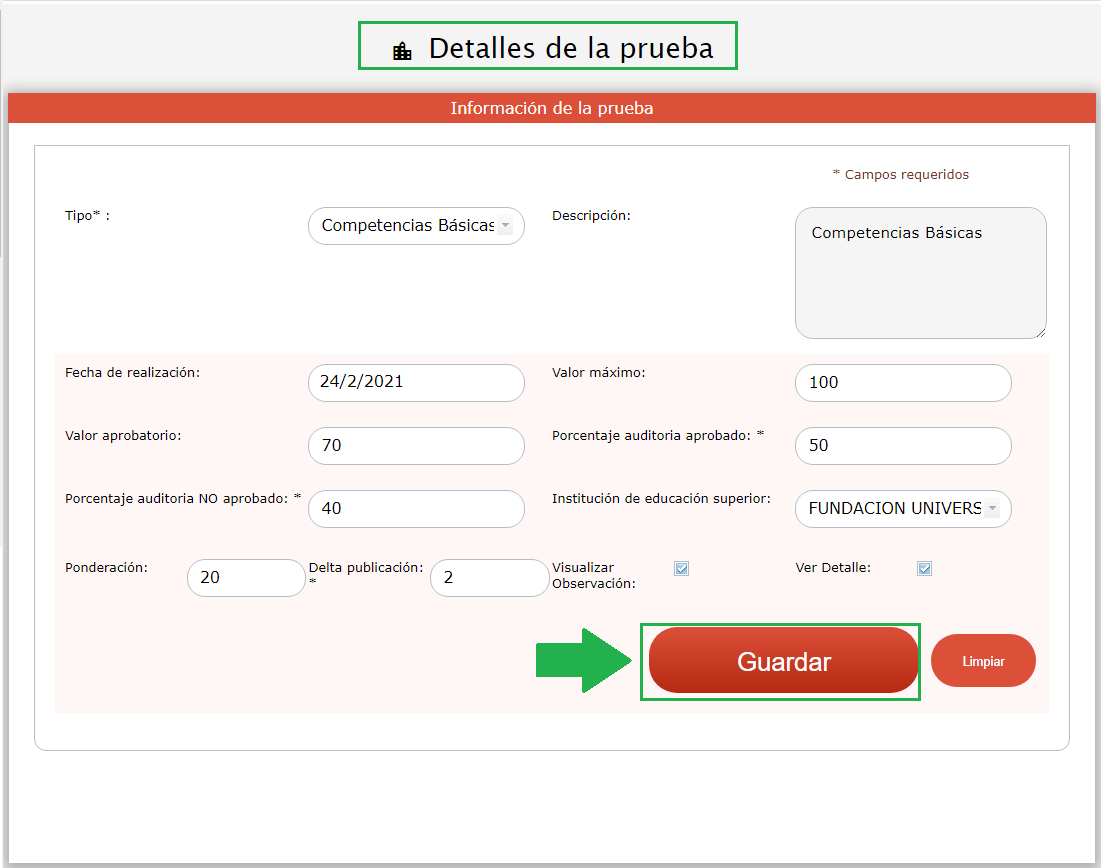
Task: Focus the Ponderación input box
Action: (x=246, y=577)
